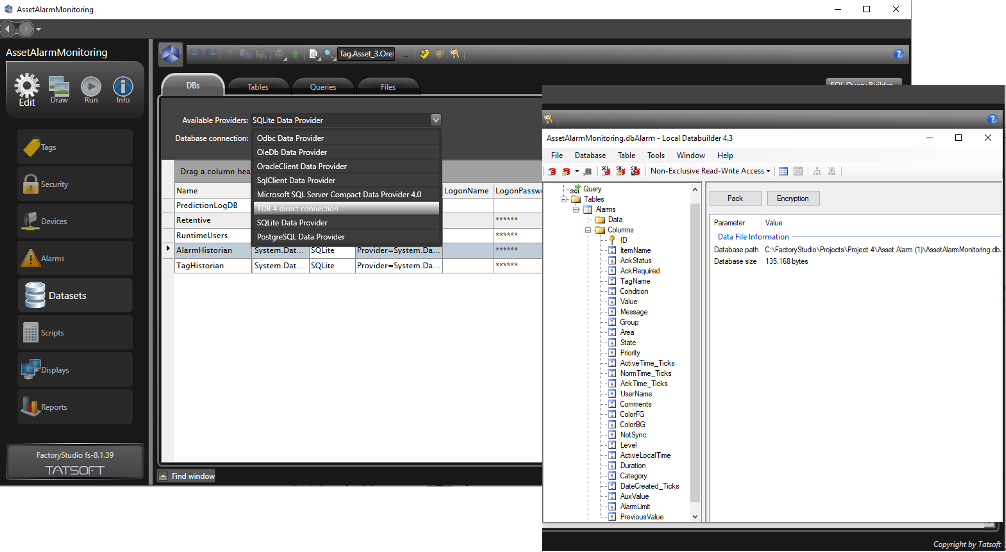Click the keys icon in main toolbar
Screen dimensions: 1006x552
pyautogui.click(x=455, y=55)
